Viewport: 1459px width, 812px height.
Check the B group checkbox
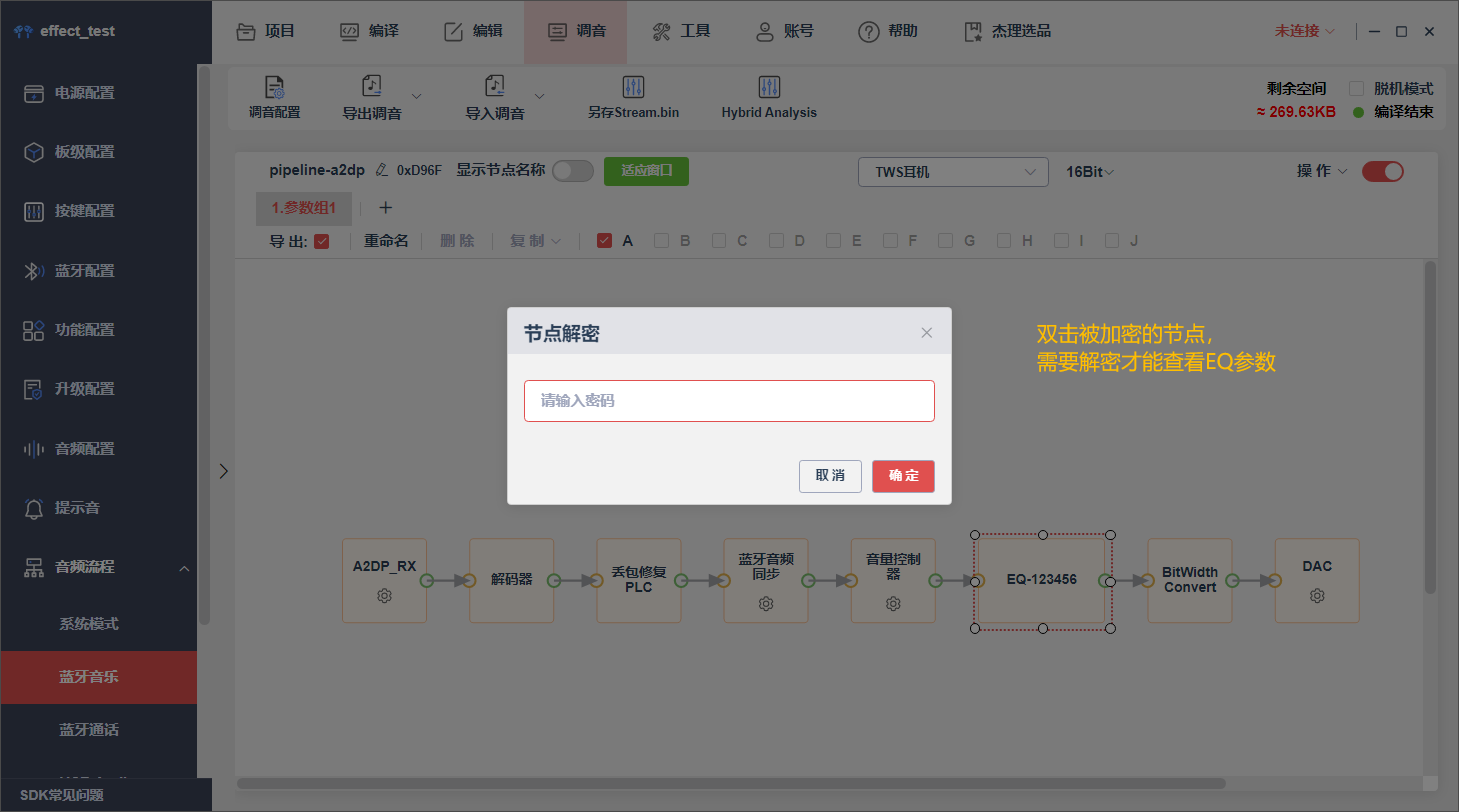pyautogui.click(x=661, y=241)
